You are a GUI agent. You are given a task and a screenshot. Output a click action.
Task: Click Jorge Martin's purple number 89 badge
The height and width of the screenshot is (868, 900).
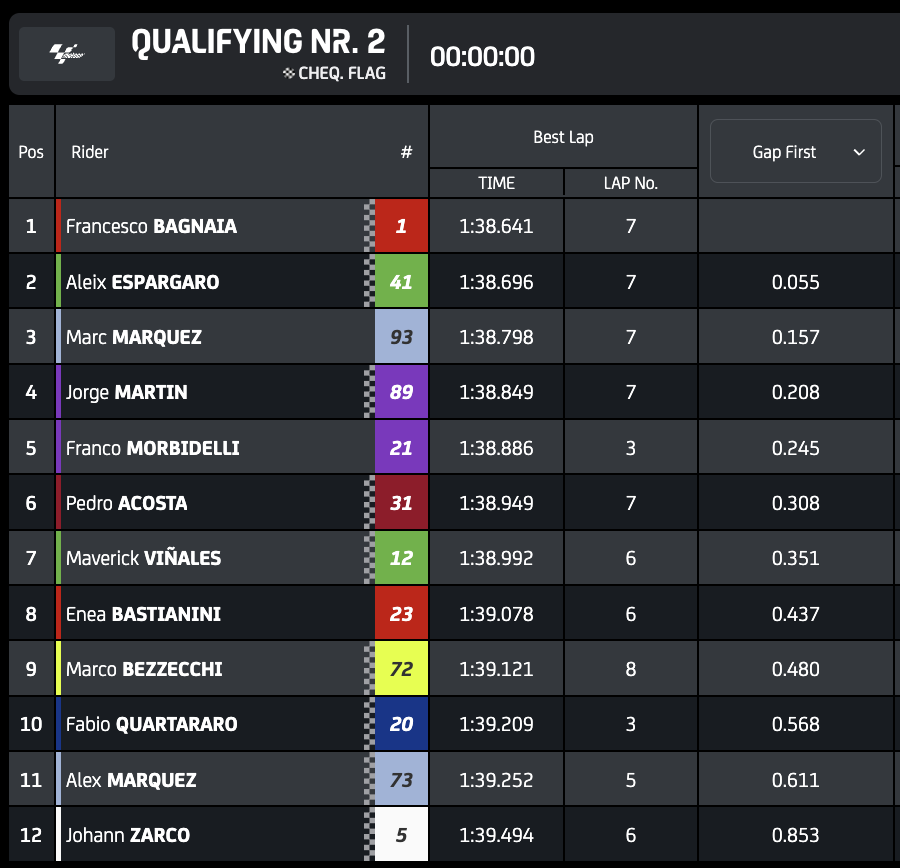pos(401,392)
